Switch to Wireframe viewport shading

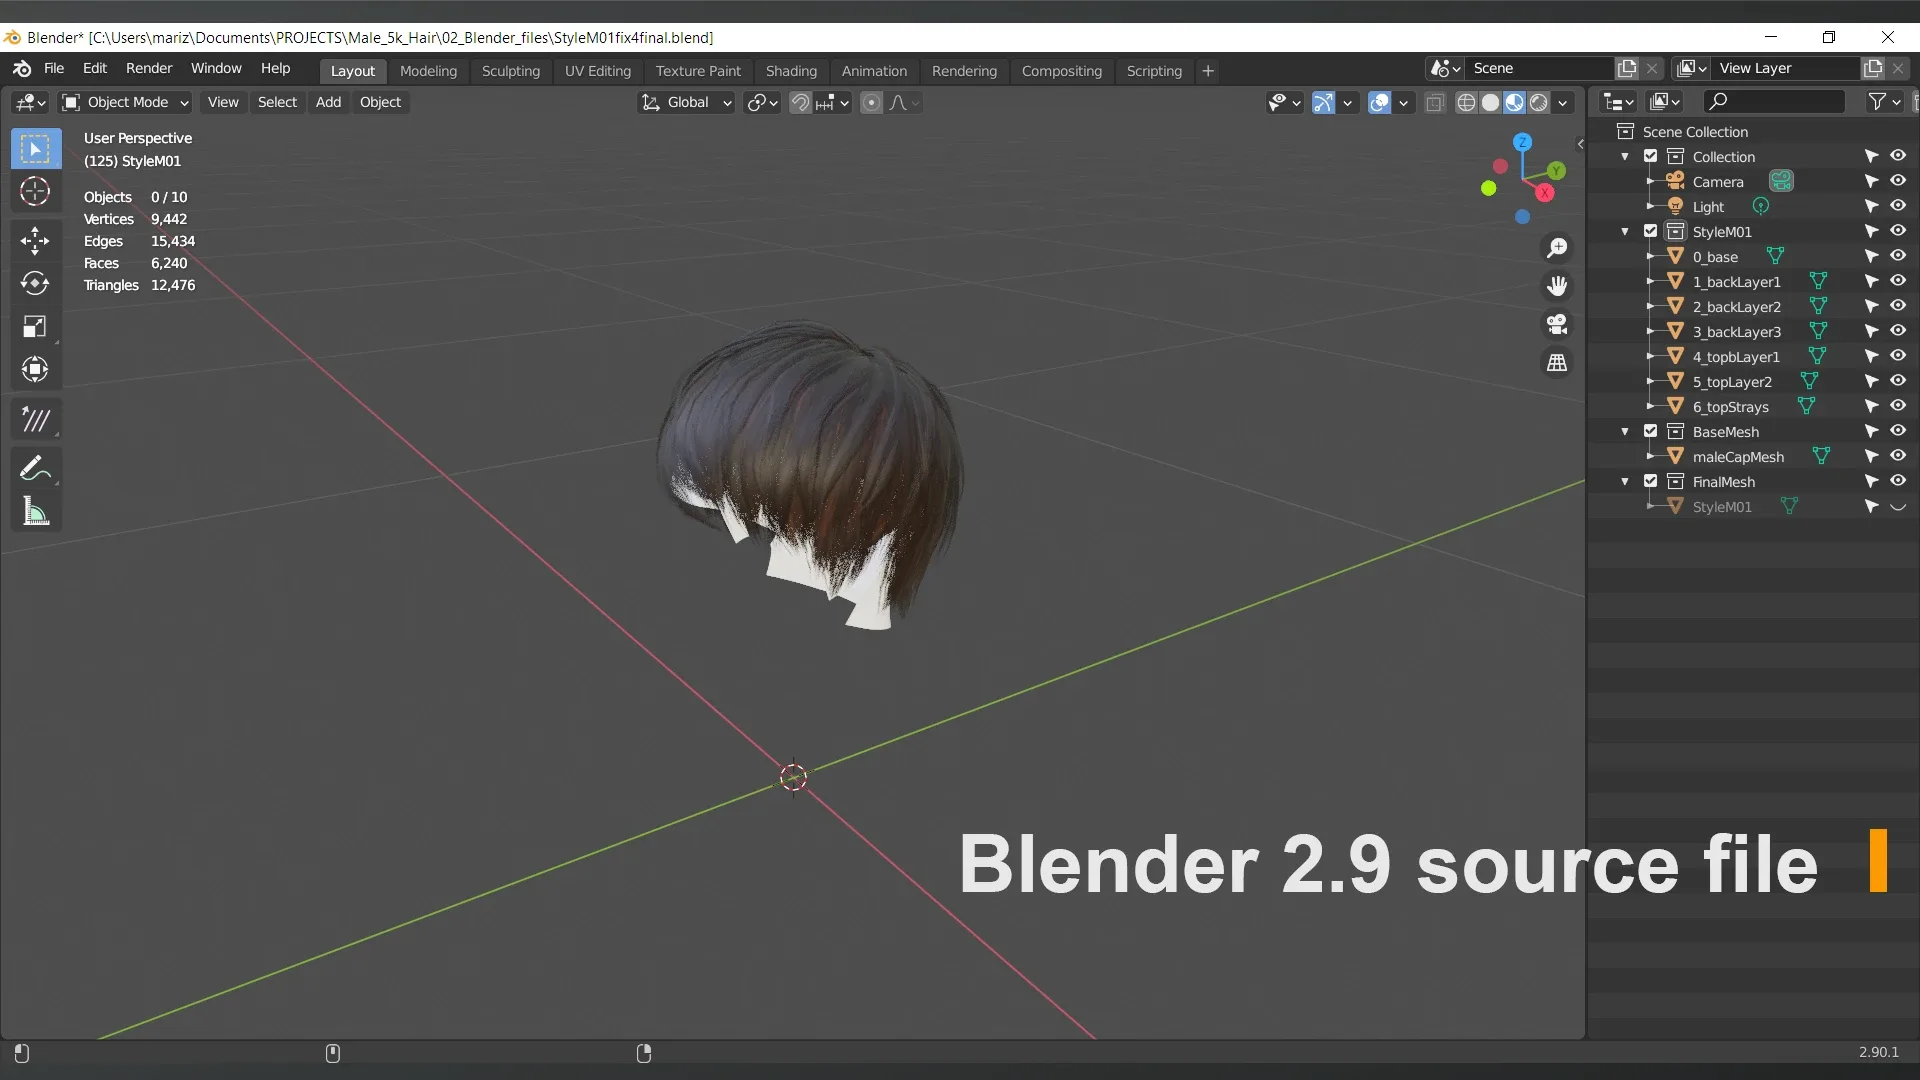click(1467, 102)
